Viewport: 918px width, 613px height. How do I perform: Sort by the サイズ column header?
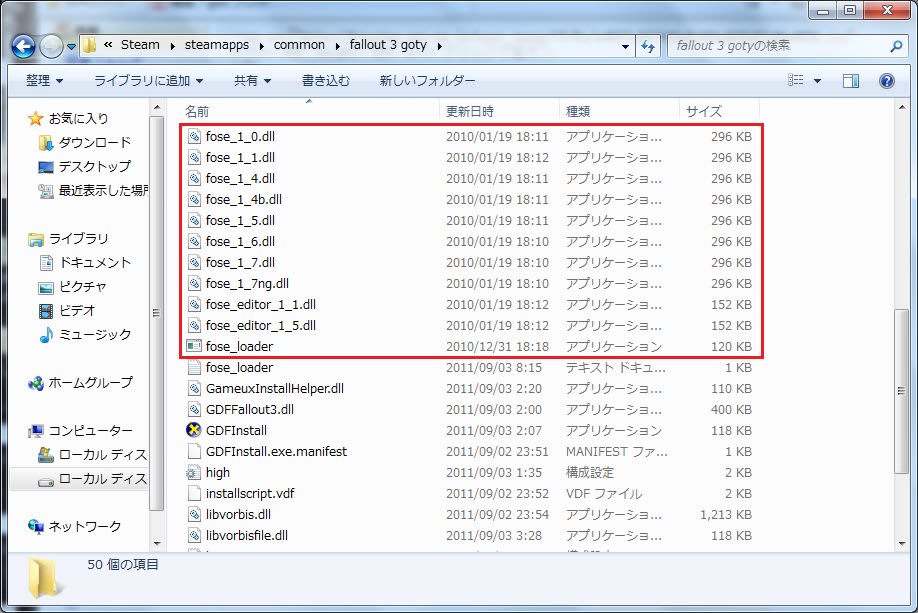720,111
